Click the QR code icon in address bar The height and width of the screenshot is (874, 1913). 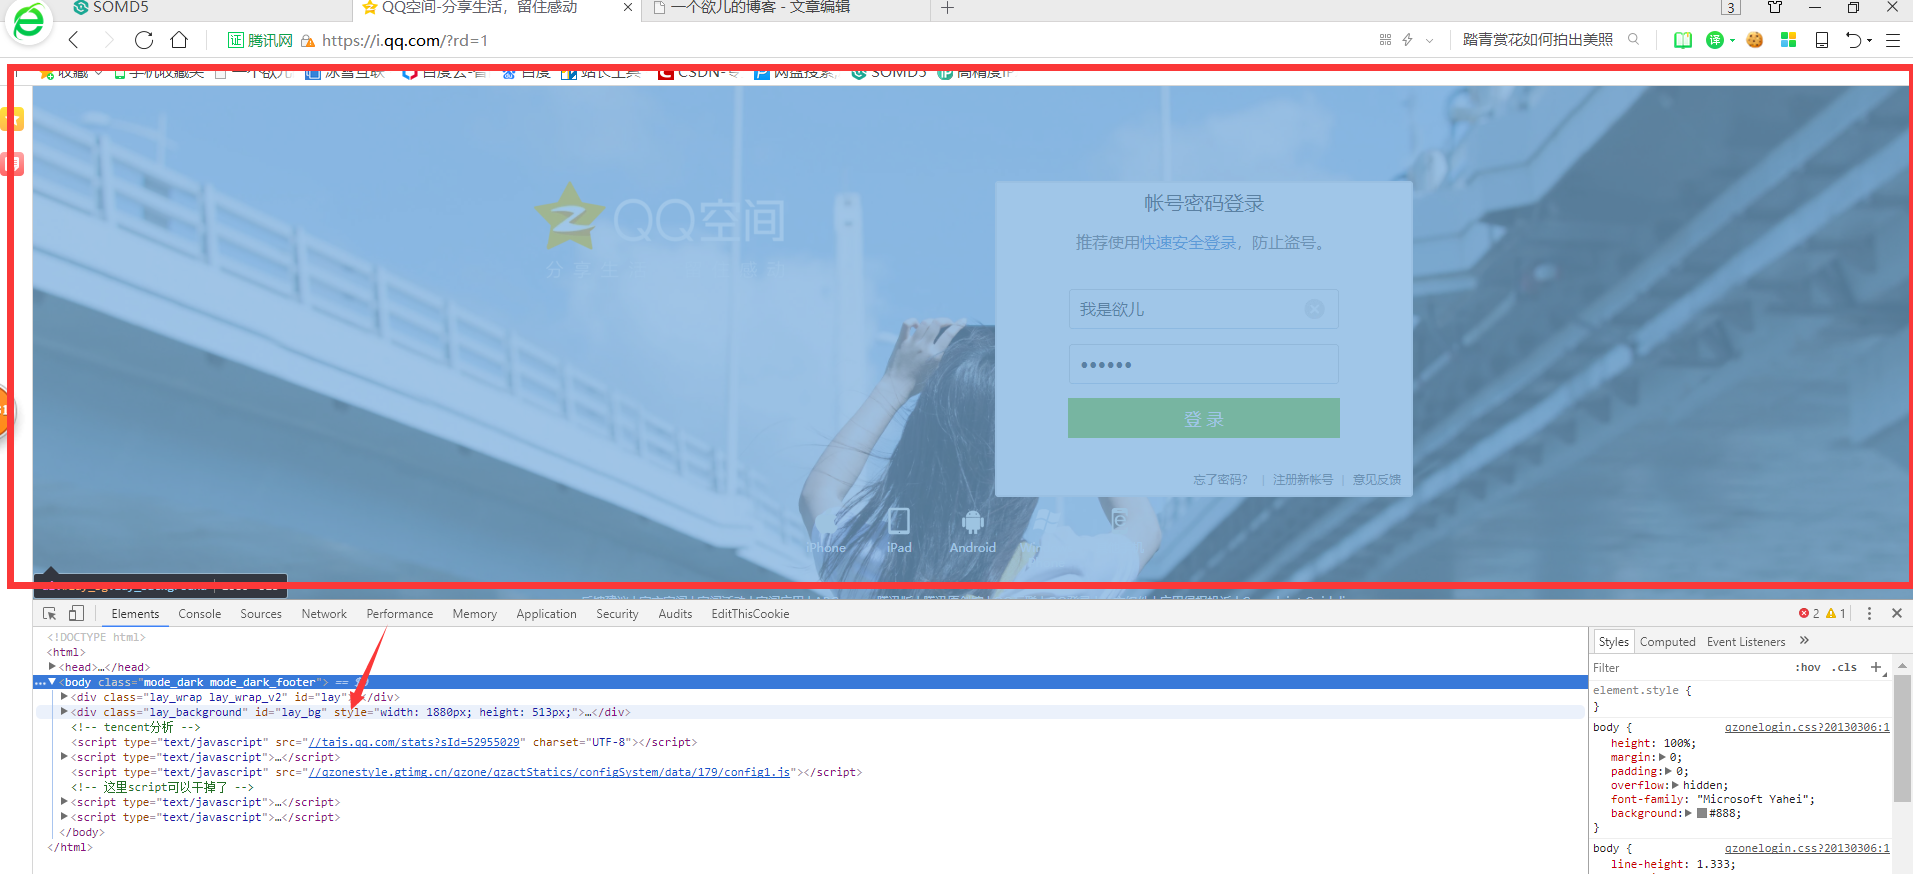(x=1385, y=40)
